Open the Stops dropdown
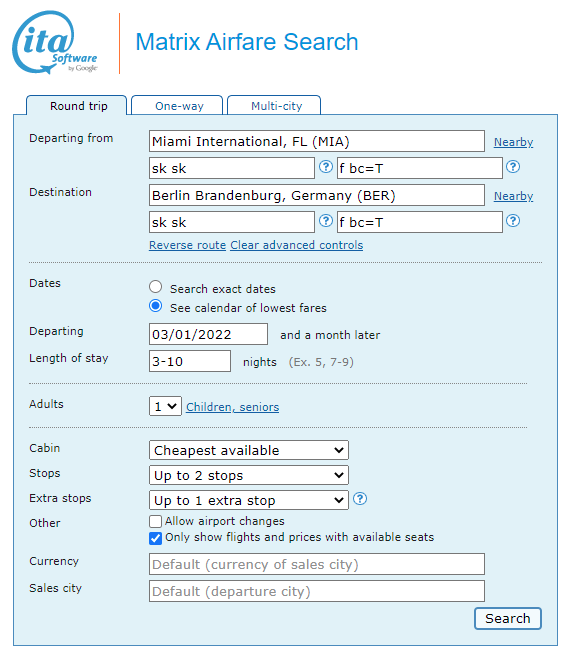The image size is (568, 661). point(249,476)
